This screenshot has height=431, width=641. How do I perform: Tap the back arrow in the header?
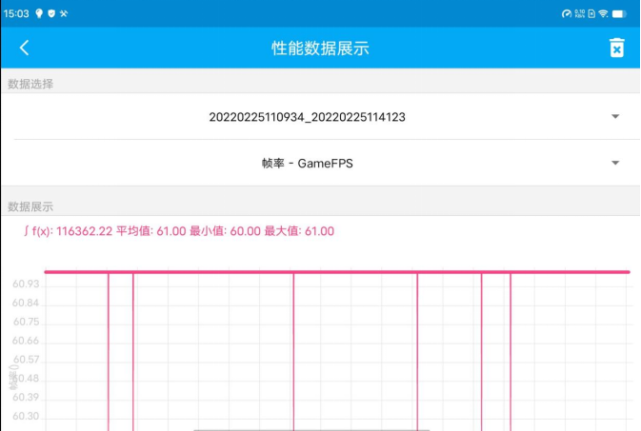pyautogui.click(x=25, y=48)
